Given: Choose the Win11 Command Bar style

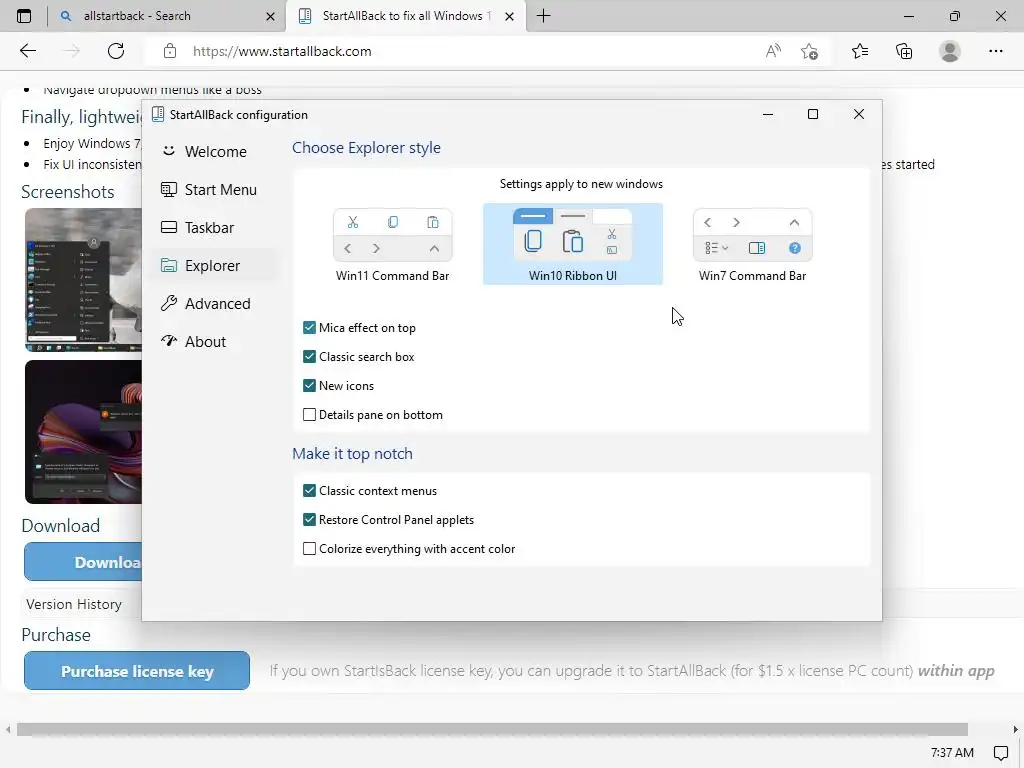Looking at the screenshot, I should click(392, 245).
